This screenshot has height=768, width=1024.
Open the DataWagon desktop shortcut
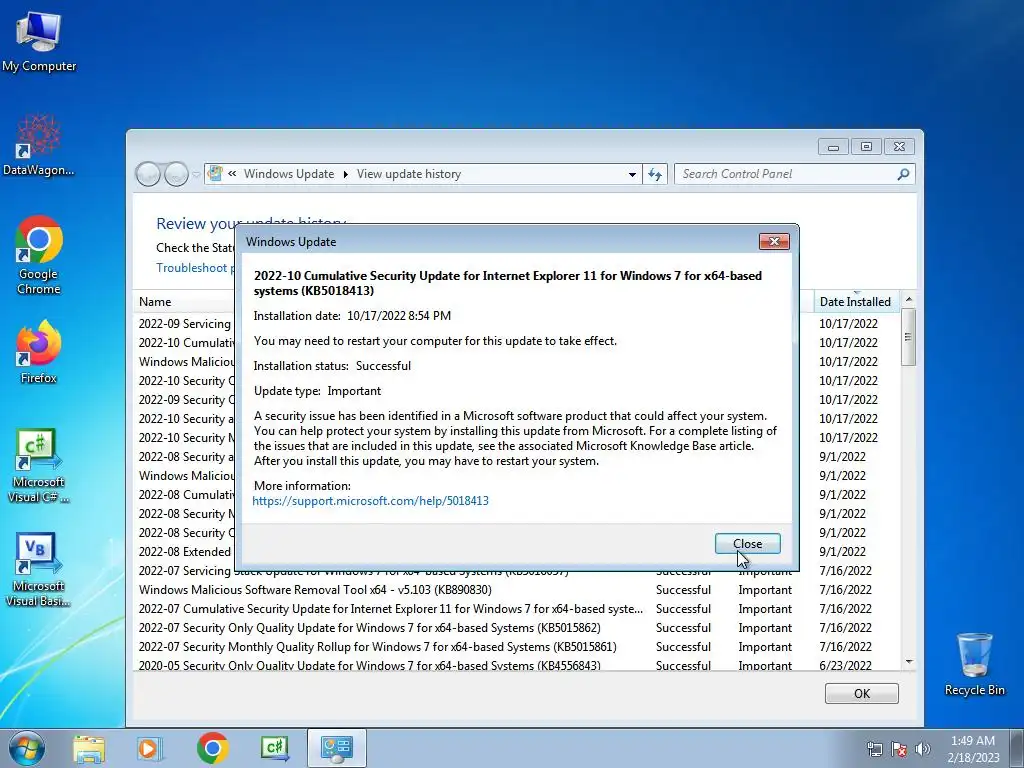tap(39, 145)
